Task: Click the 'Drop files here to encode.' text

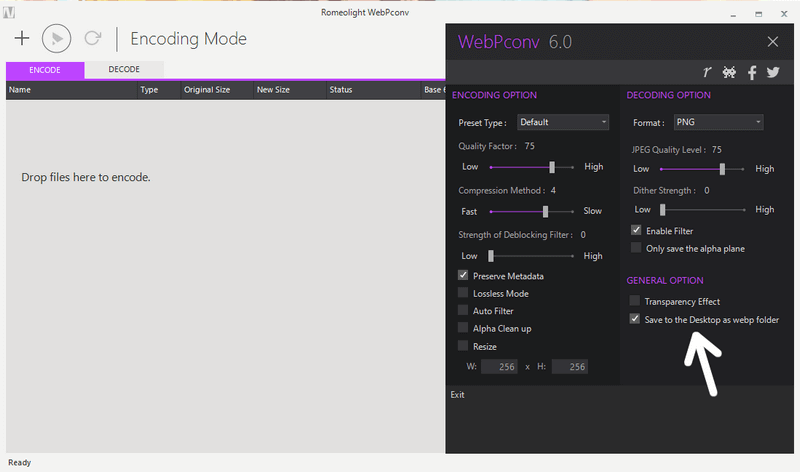Action: point(86,178)
